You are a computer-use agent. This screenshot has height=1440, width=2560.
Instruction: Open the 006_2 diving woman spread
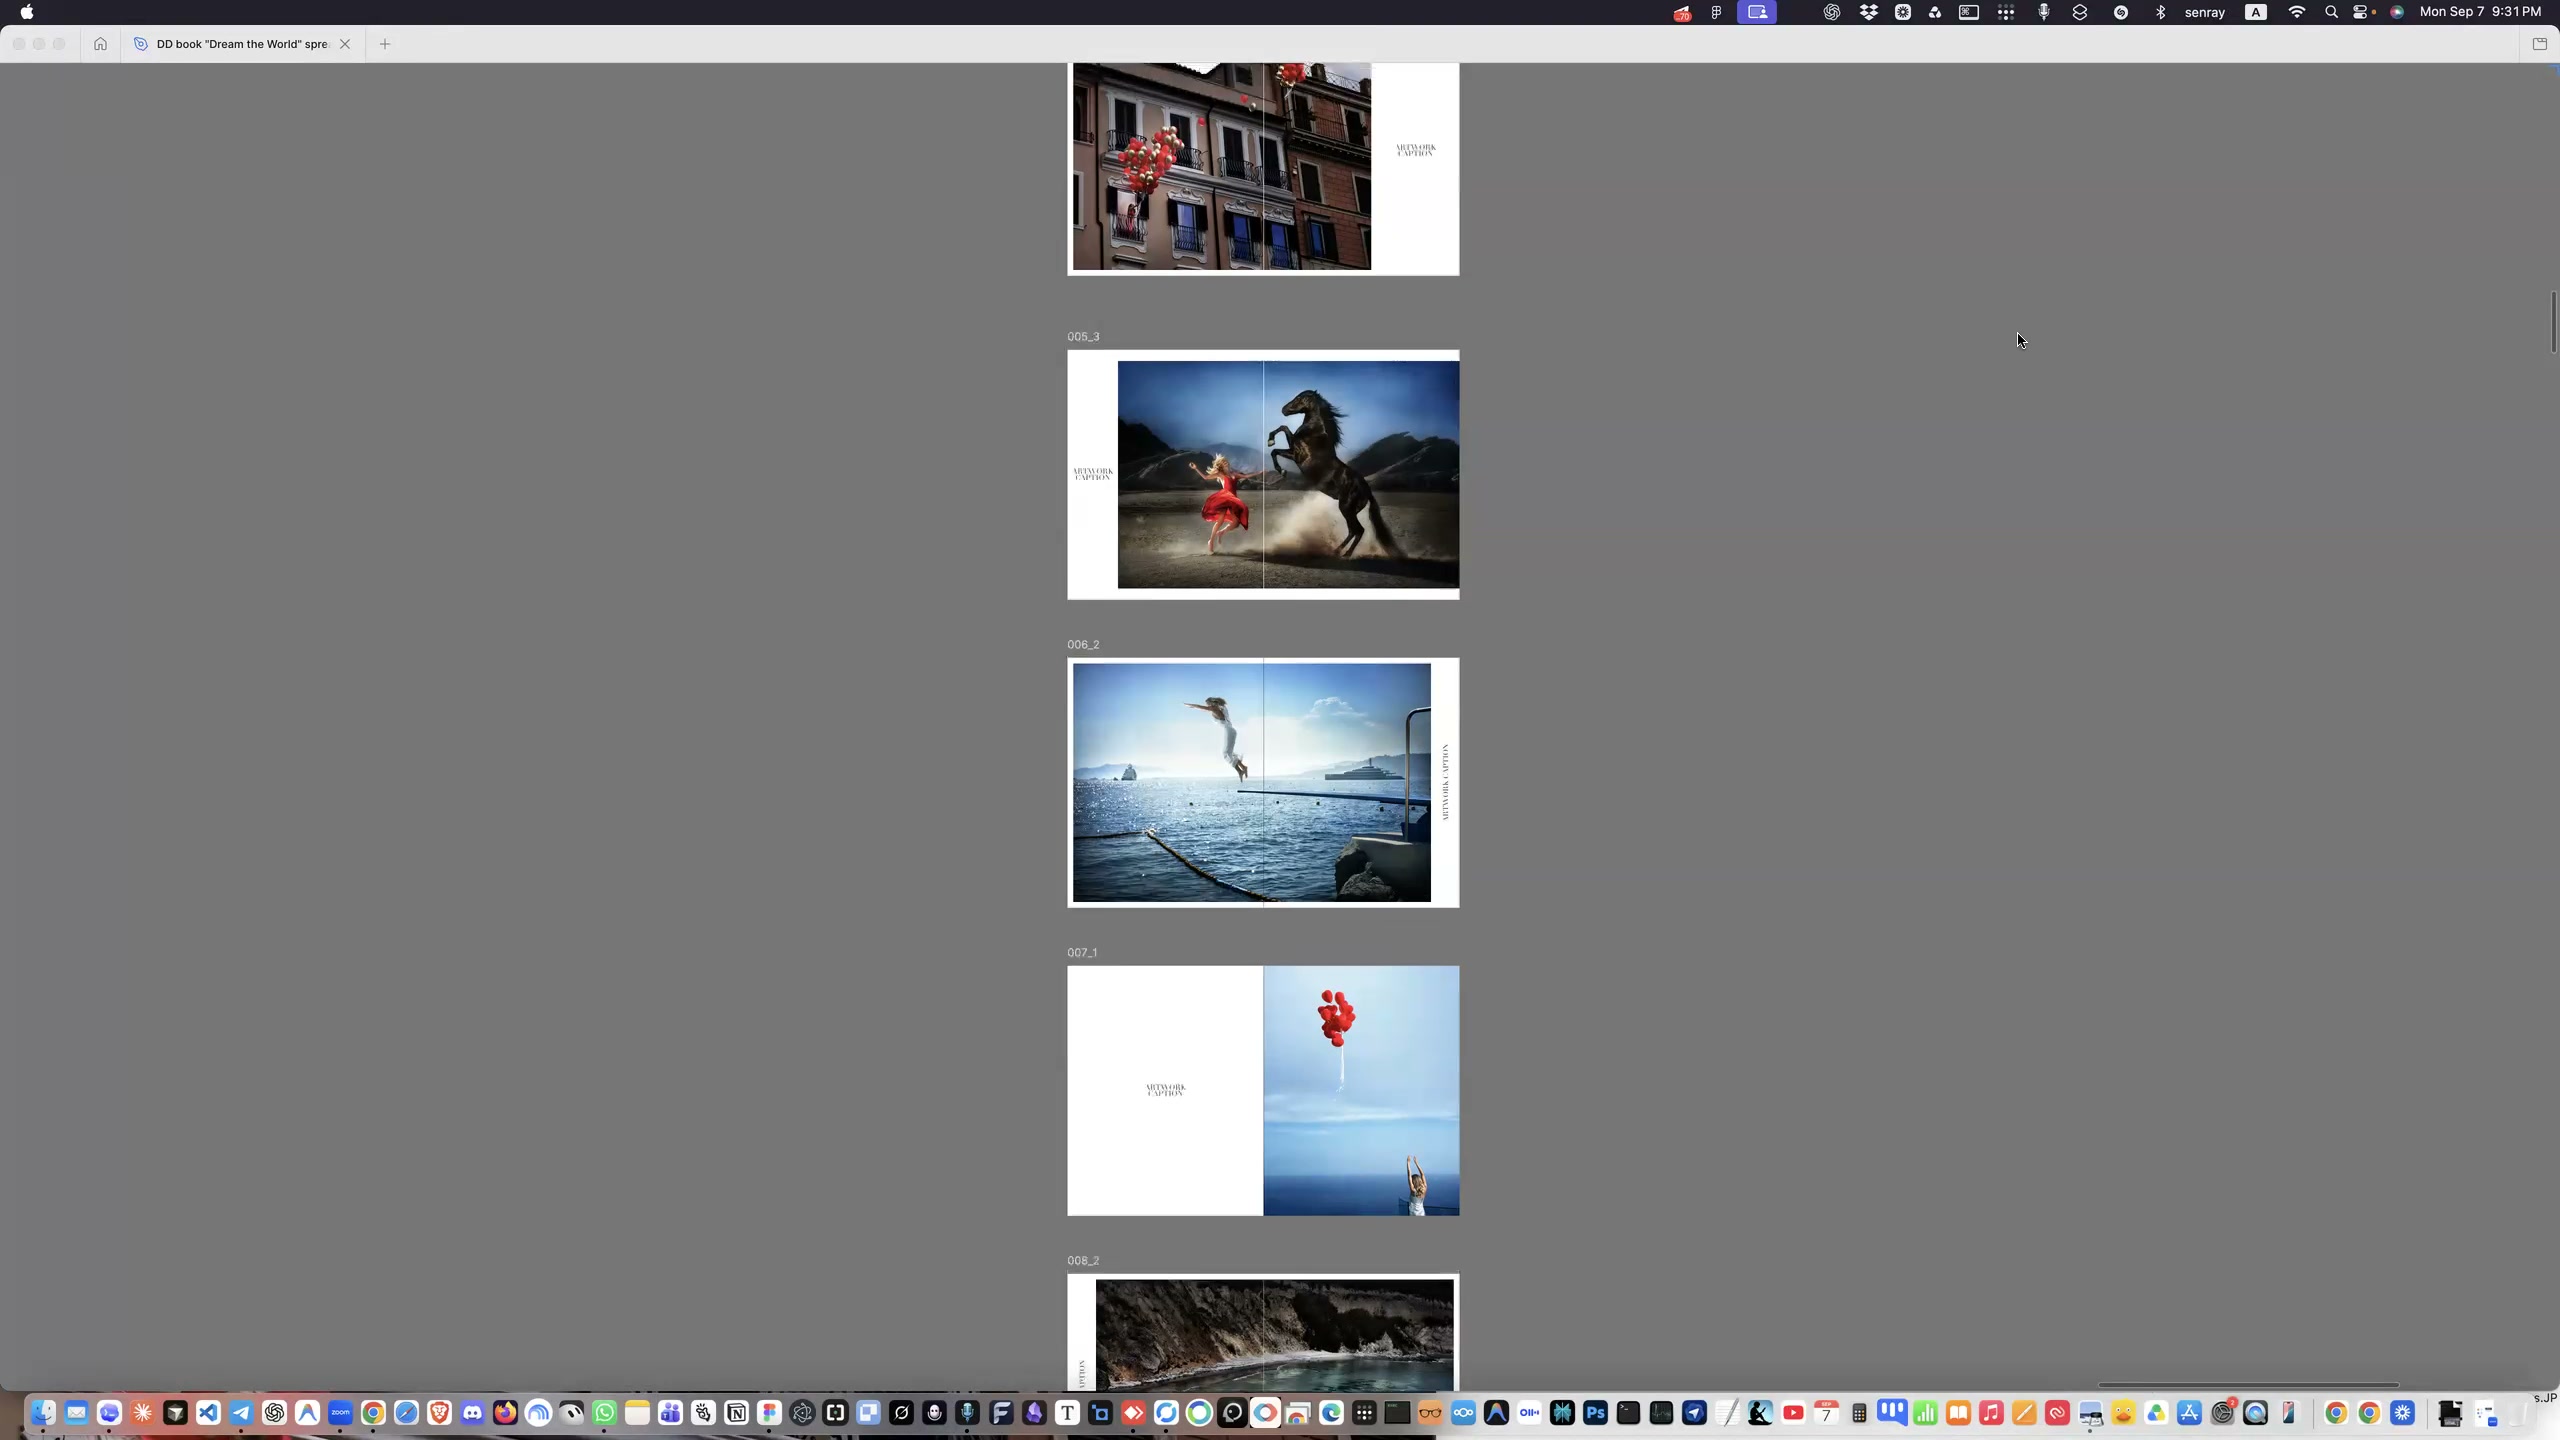(x=1263, y=783)
